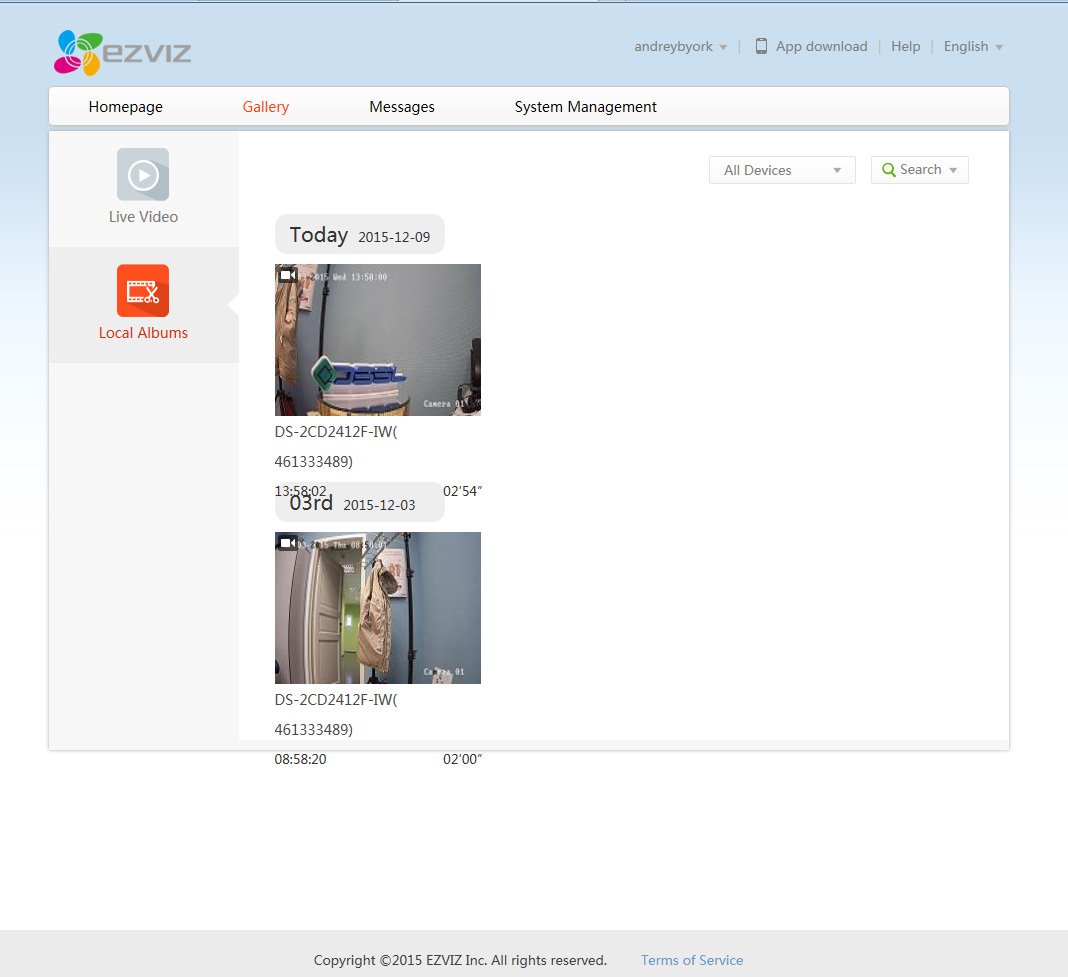
Task: Click the Help link
Action: tap(905, 46)
